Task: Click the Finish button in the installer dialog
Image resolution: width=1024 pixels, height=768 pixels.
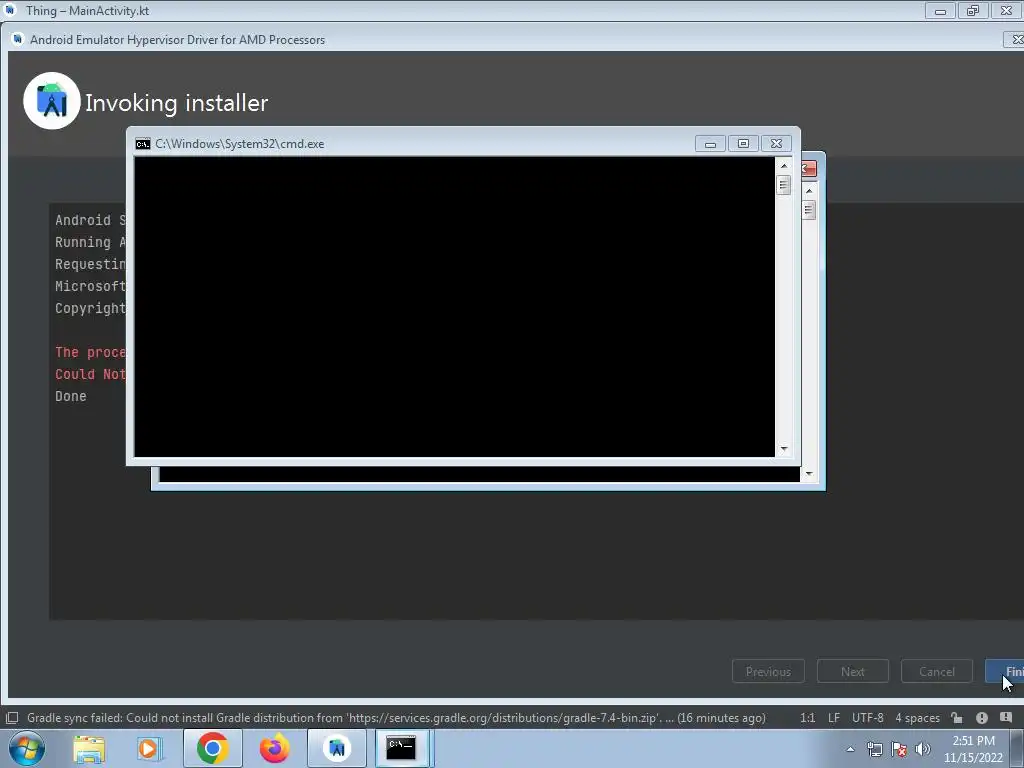Action: (1006, 671)
